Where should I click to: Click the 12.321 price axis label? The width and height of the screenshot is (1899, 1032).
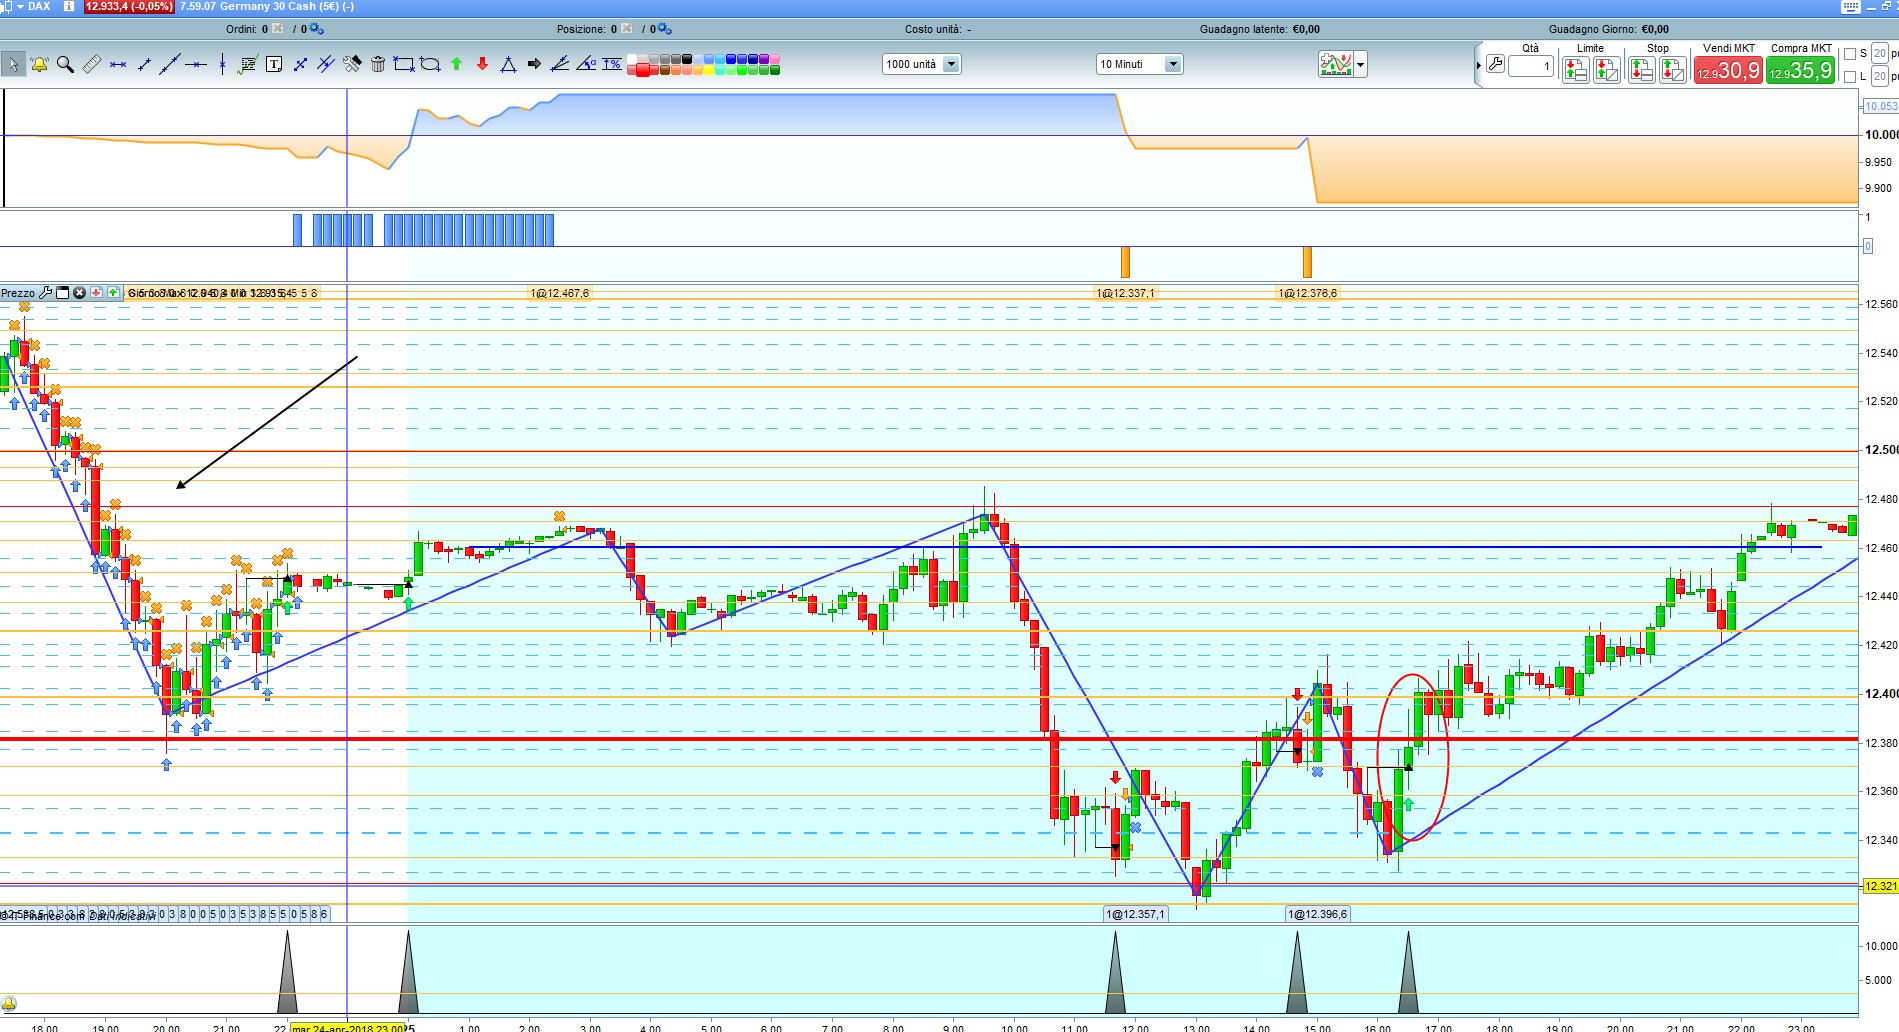[x=1880, y=886]
